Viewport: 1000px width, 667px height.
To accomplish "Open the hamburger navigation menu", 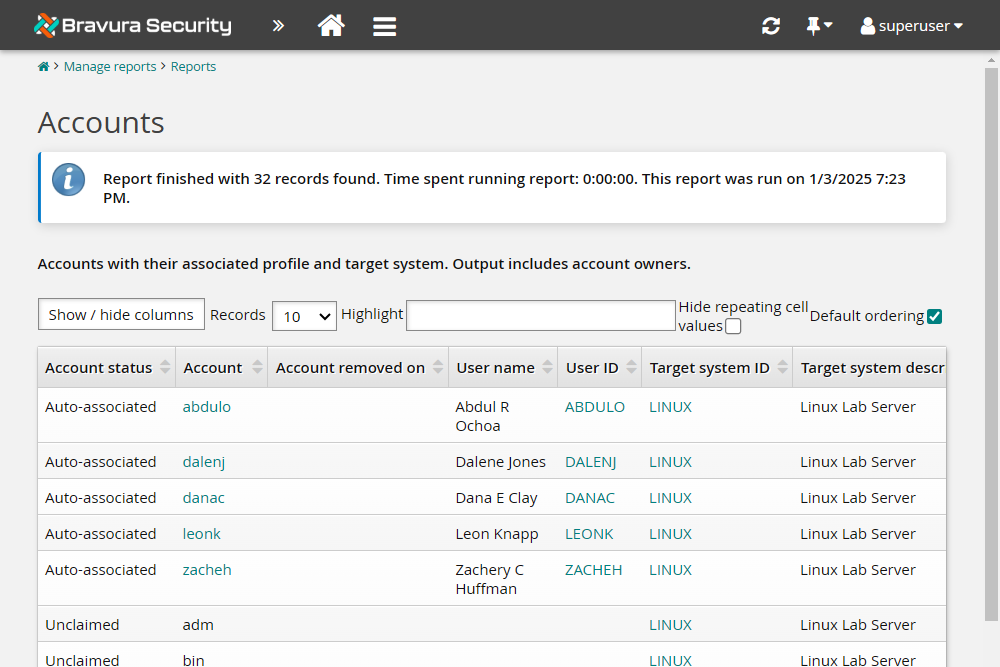I will [384, 25].
